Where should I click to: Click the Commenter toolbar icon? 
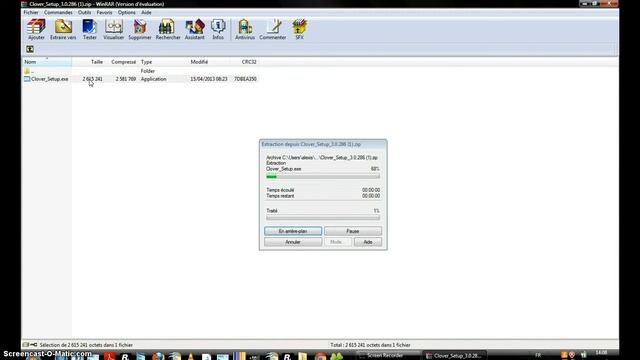click(273, 29)
